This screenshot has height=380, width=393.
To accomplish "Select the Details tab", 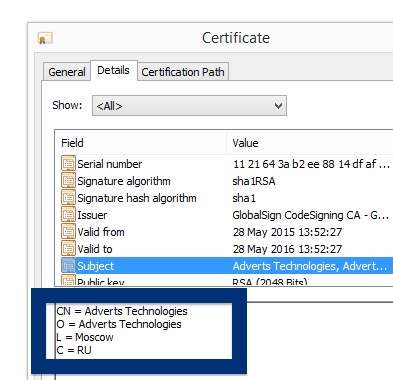I will 113,70.
